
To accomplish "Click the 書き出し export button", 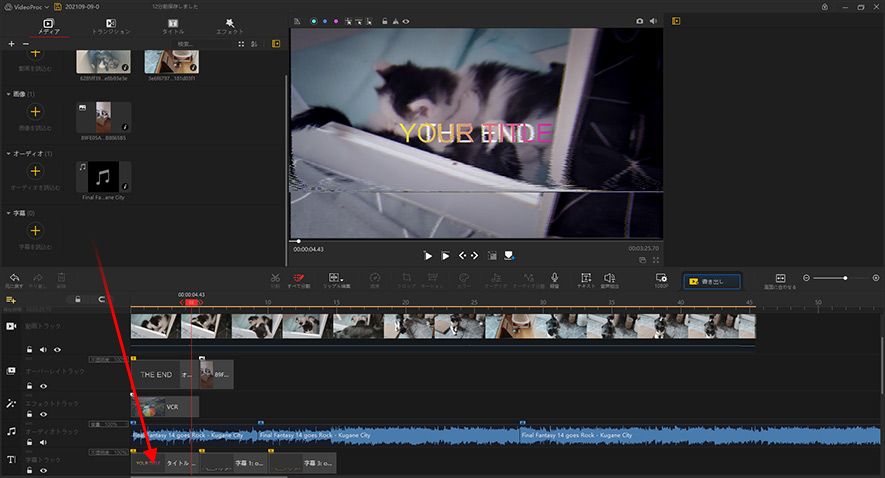I will 712,281.
